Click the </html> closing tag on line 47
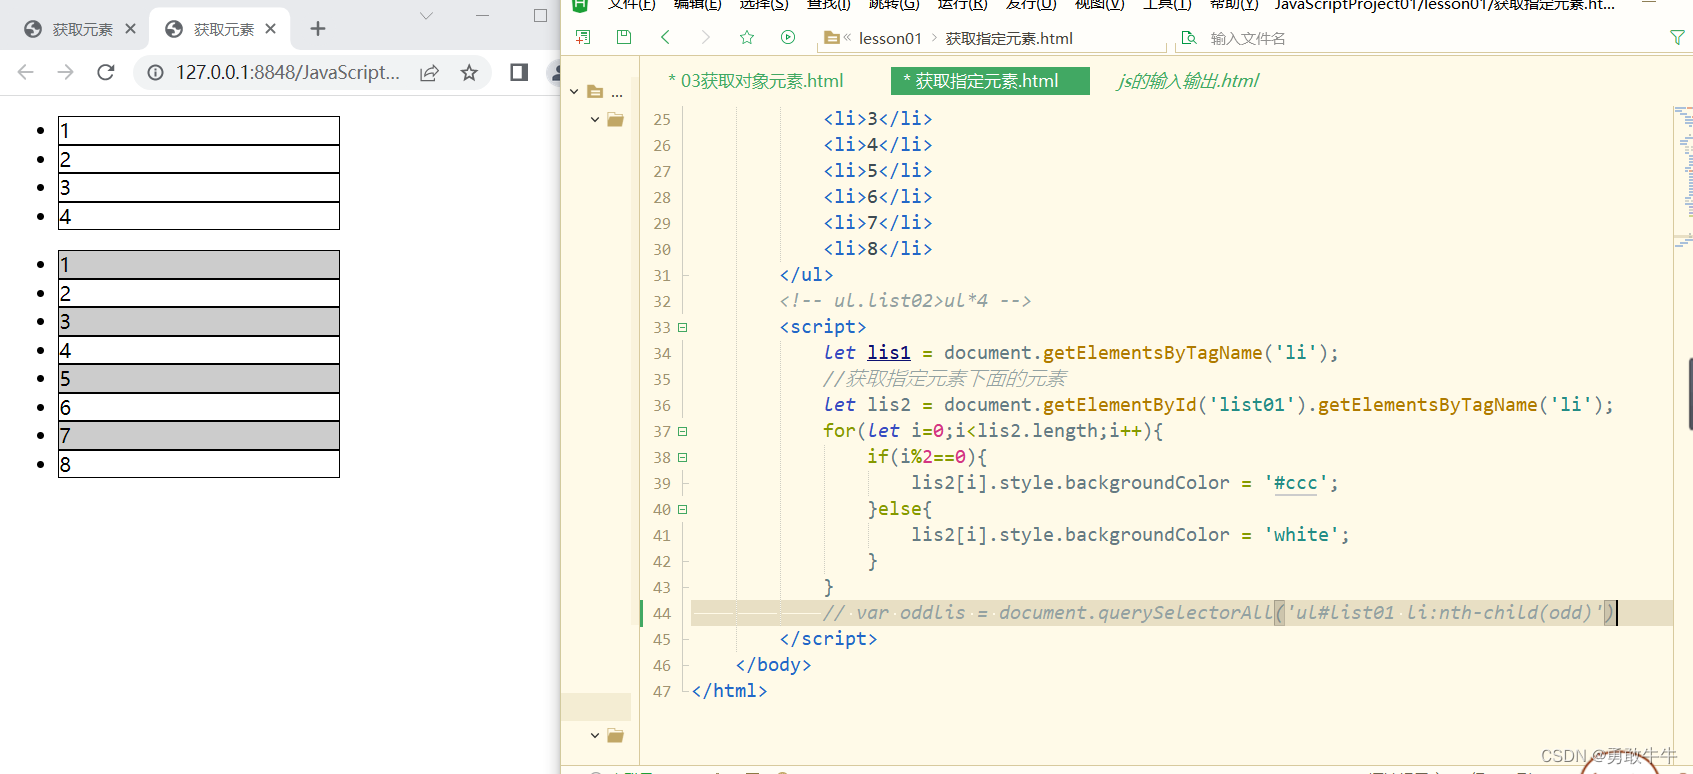The image size is (1693, 774). coord(729,691)
